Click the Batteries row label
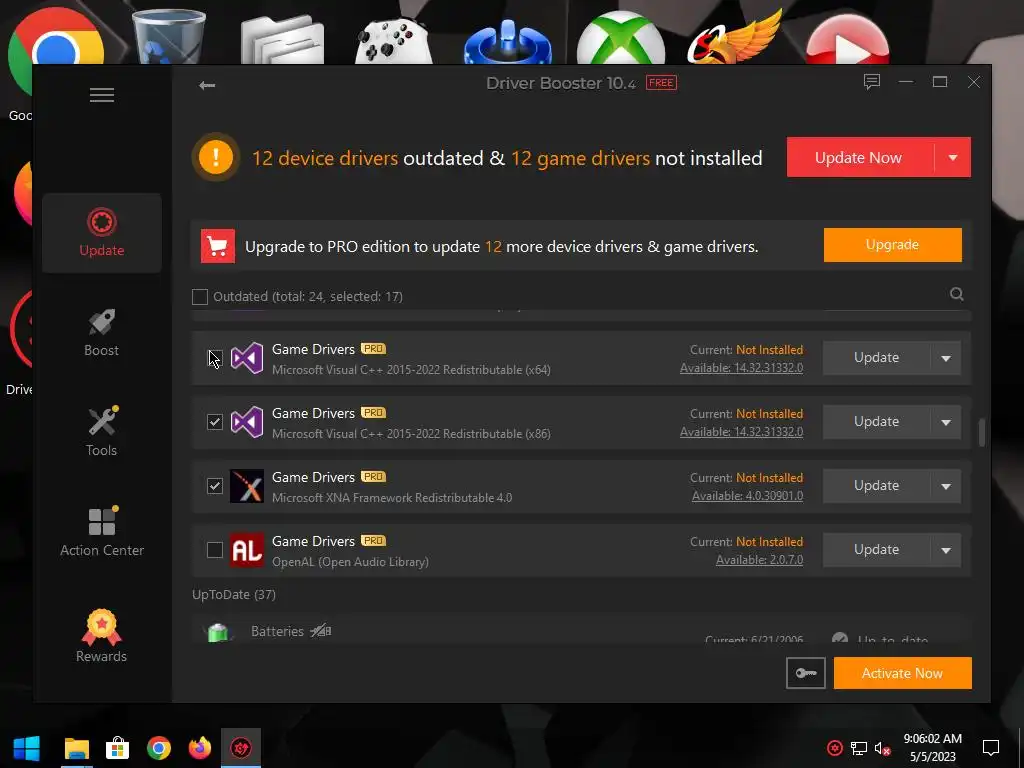Screen dimensions: 1024x768 pyautogui.click(x=278, y=632)
